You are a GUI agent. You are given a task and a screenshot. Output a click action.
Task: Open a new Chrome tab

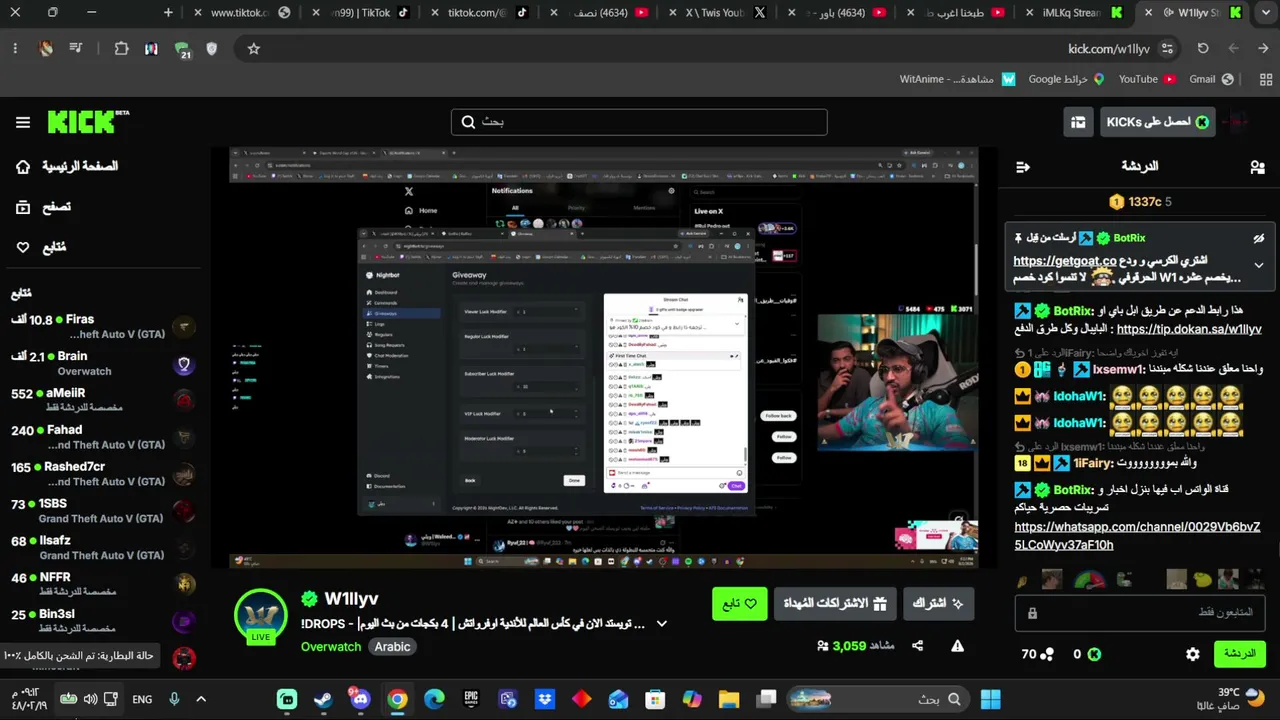tap(168, 13)
